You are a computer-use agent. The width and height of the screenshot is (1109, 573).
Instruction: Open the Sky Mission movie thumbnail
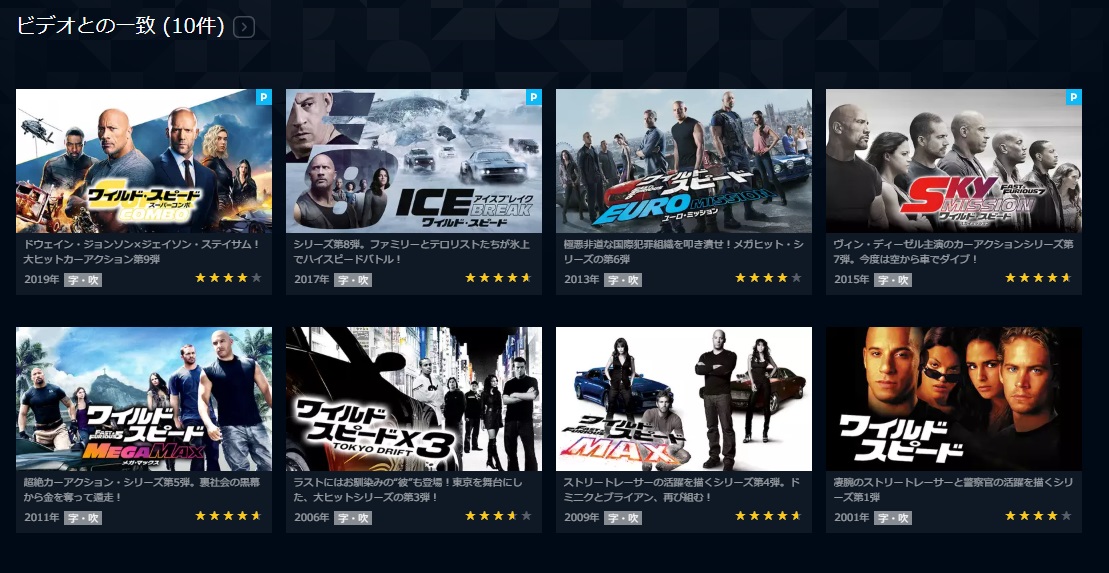pyautogui.click(x=953, y=161)
